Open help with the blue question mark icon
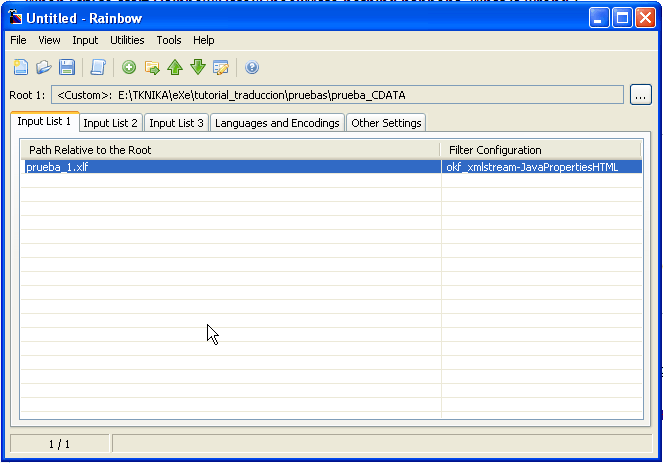 point(252,67)
